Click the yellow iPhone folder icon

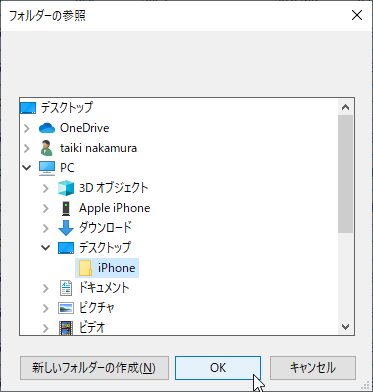coord(85,268)
